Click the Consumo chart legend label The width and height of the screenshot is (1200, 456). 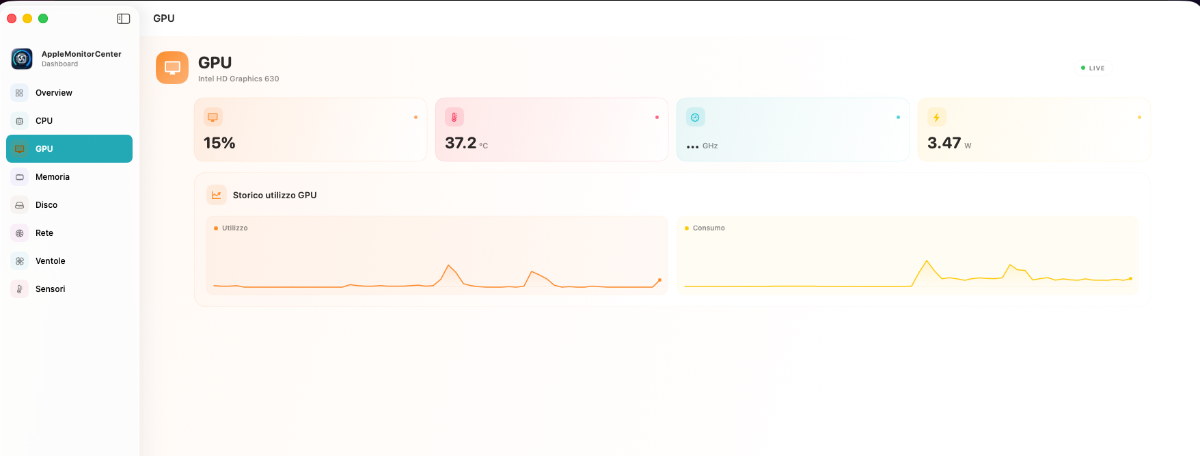pos(709,228)
